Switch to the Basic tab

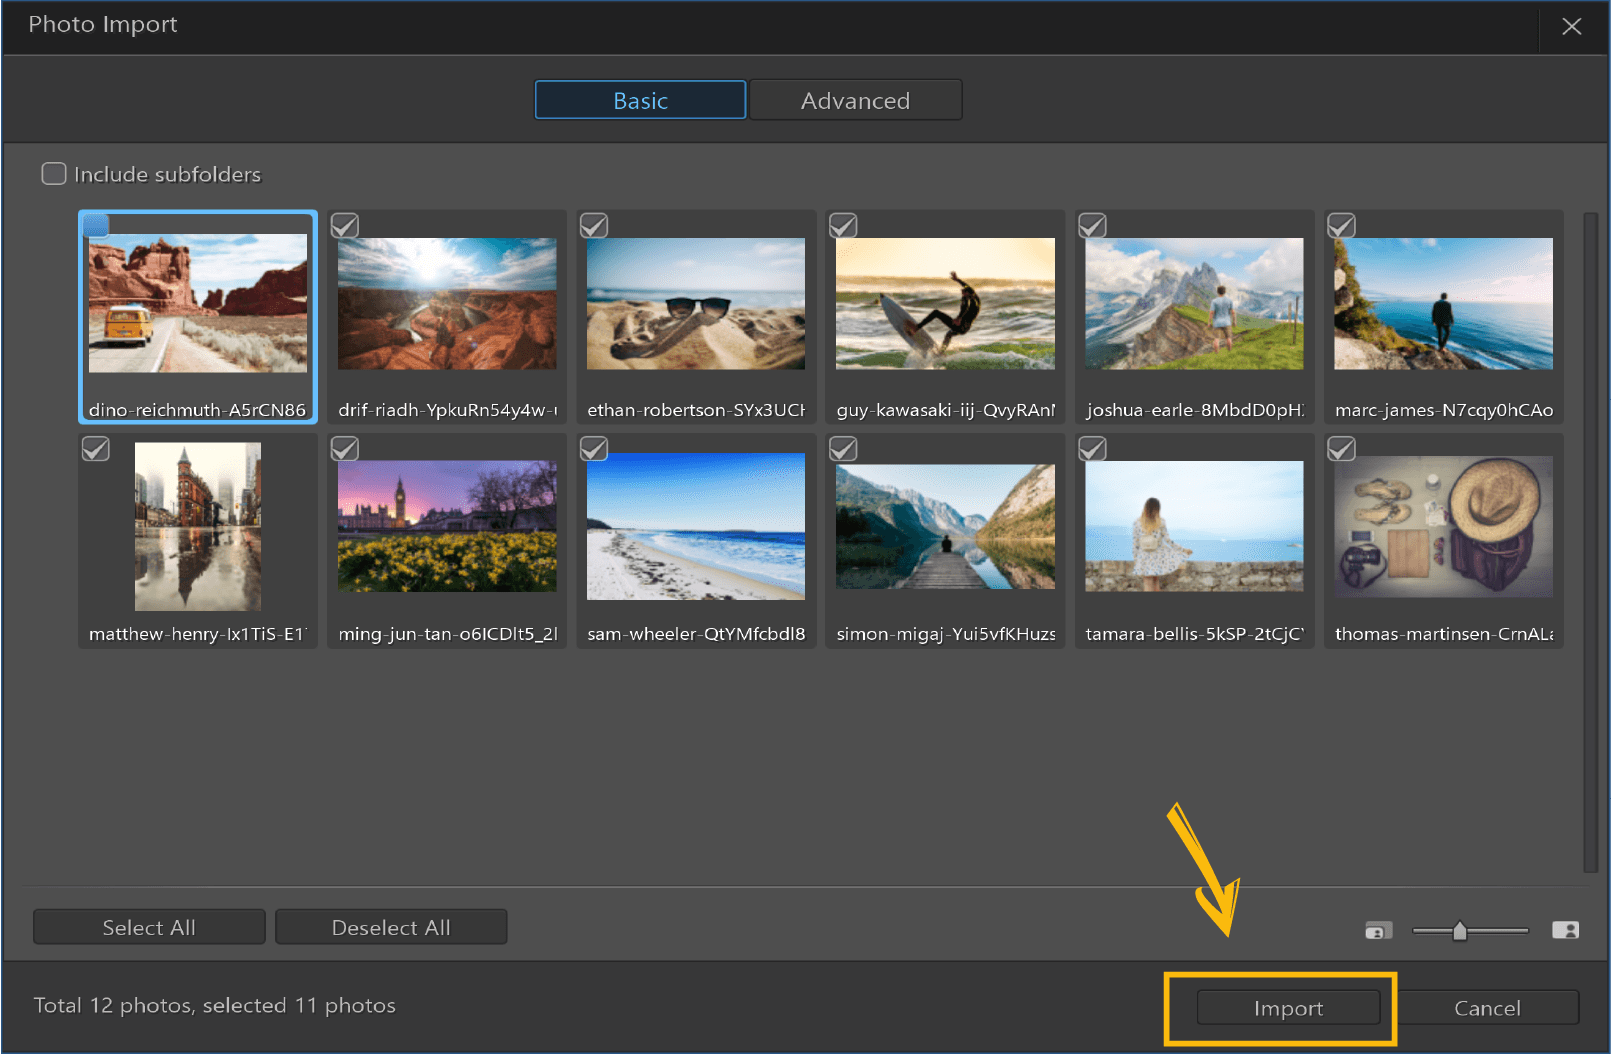(x=640, y=100)
